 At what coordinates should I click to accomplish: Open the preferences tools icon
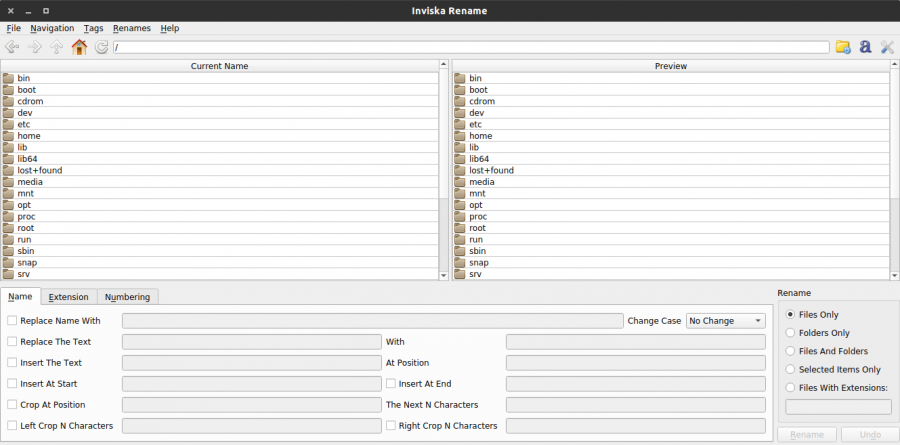pos(887,47)
